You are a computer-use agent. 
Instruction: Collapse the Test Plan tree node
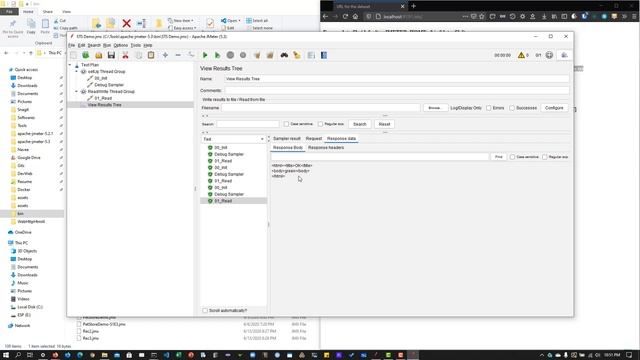70,65
